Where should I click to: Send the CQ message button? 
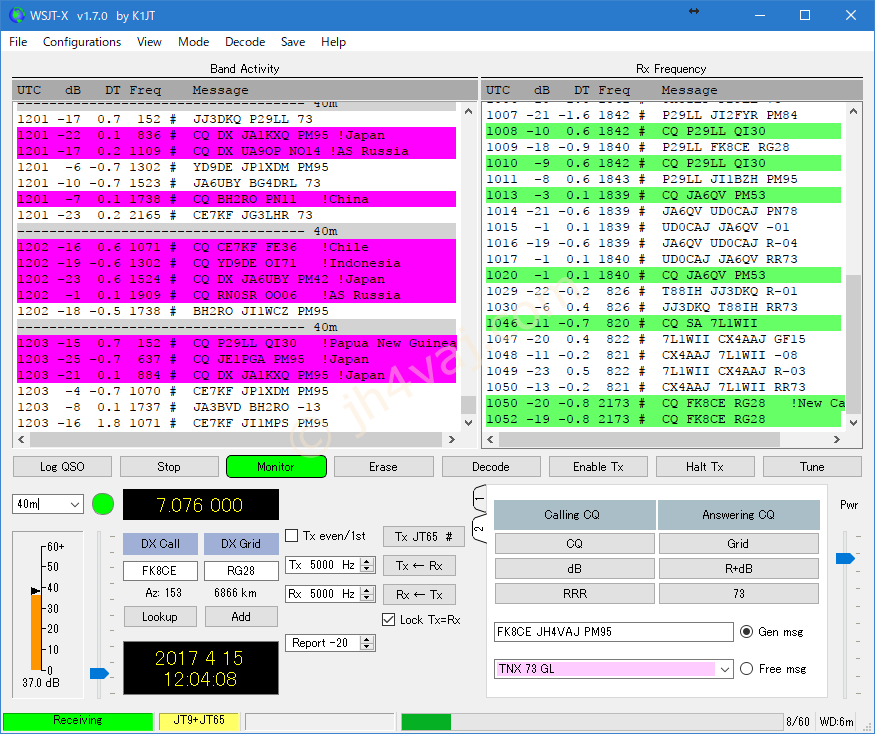(x=574, y=544)
